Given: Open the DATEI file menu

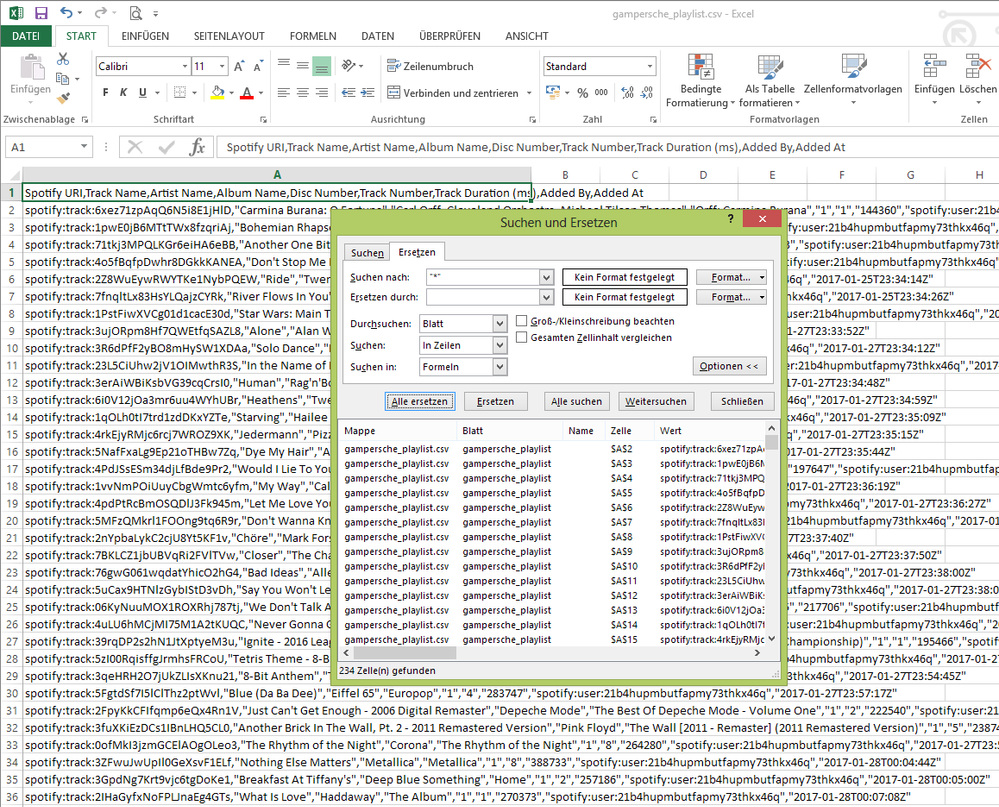Looking at the screenshot, I should click(x=26, y=36).
